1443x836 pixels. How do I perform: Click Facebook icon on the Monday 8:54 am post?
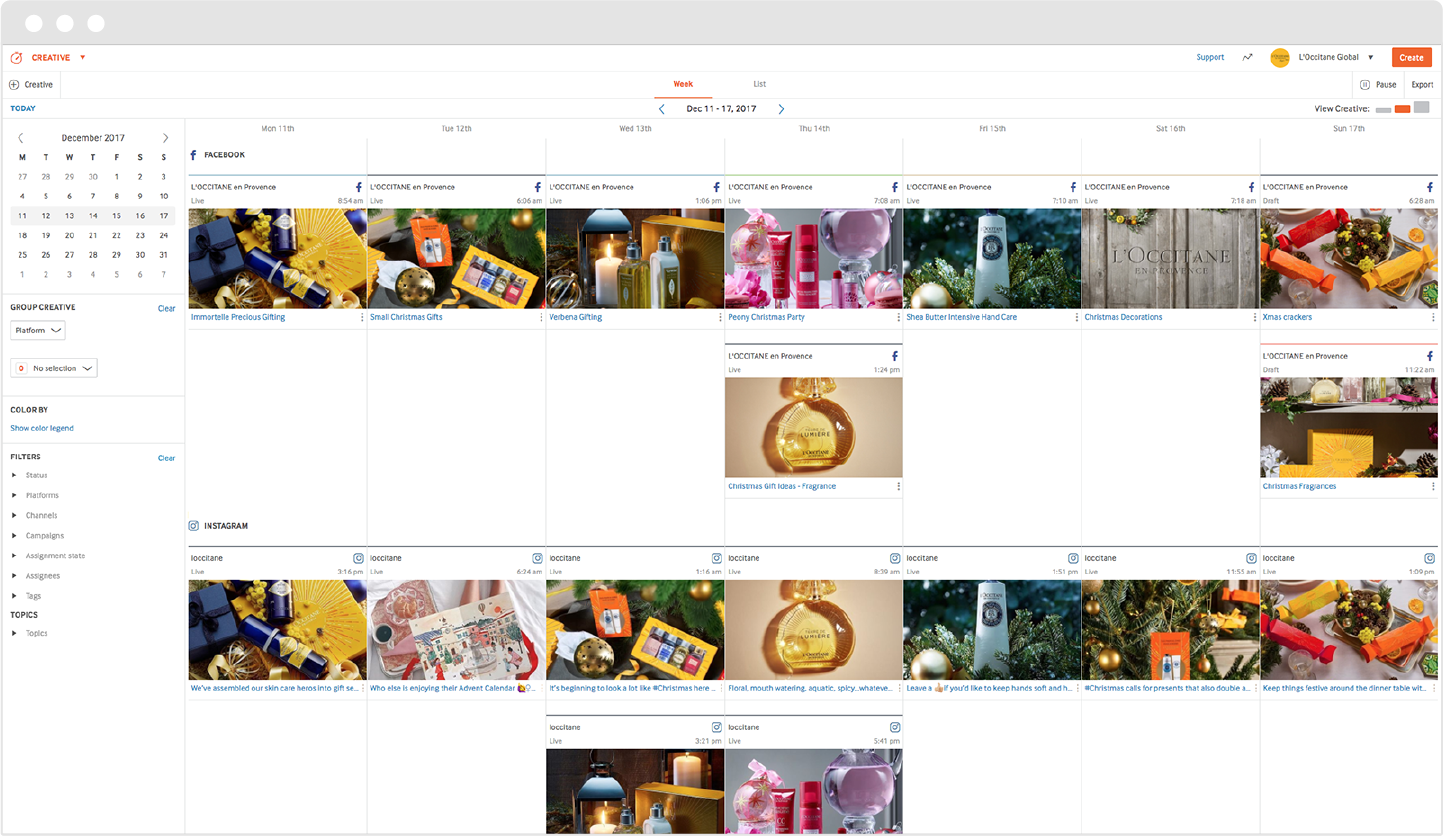(x=359, y=187)
